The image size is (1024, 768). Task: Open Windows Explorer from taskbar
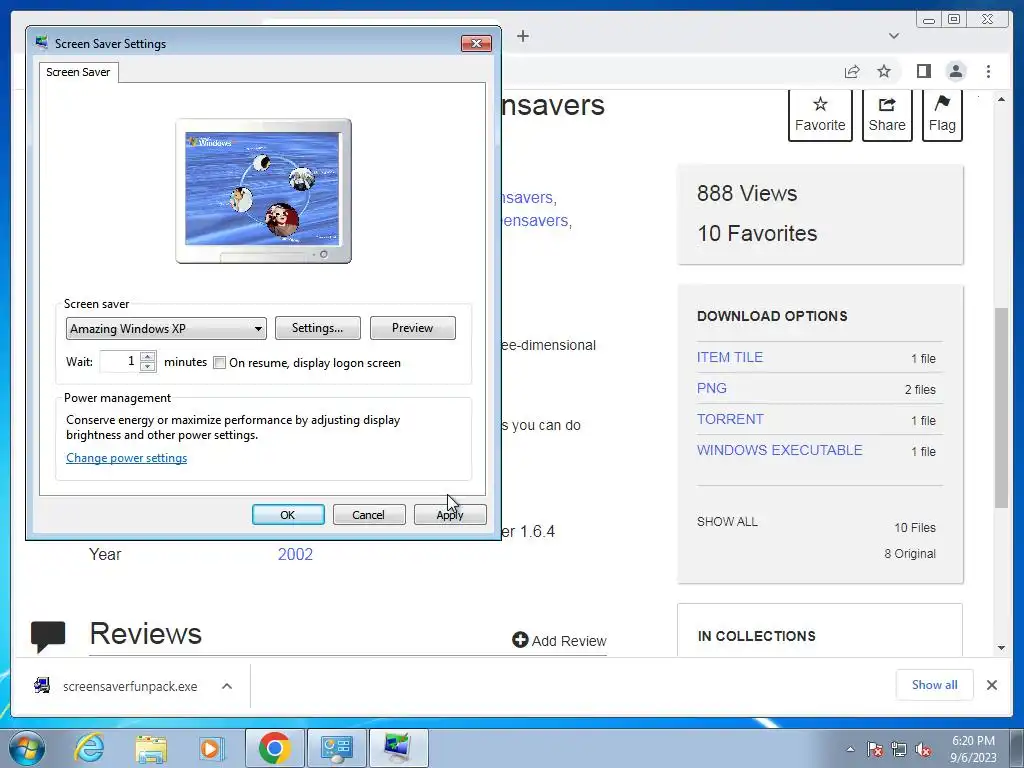point(151,748)
